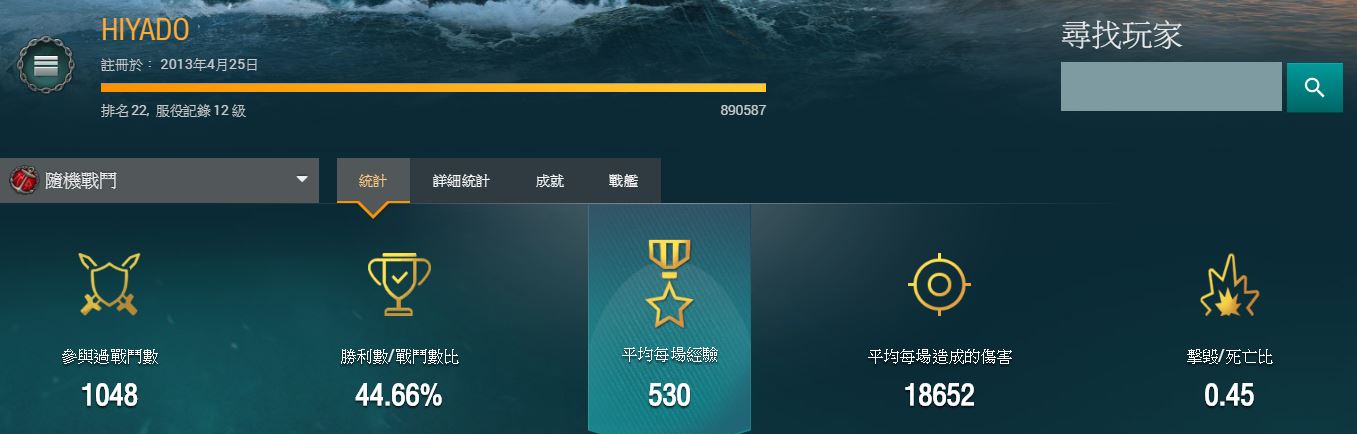Click the magnifier search button
The height and width of the screenshot is (434, 1357).
point(1314,87)
